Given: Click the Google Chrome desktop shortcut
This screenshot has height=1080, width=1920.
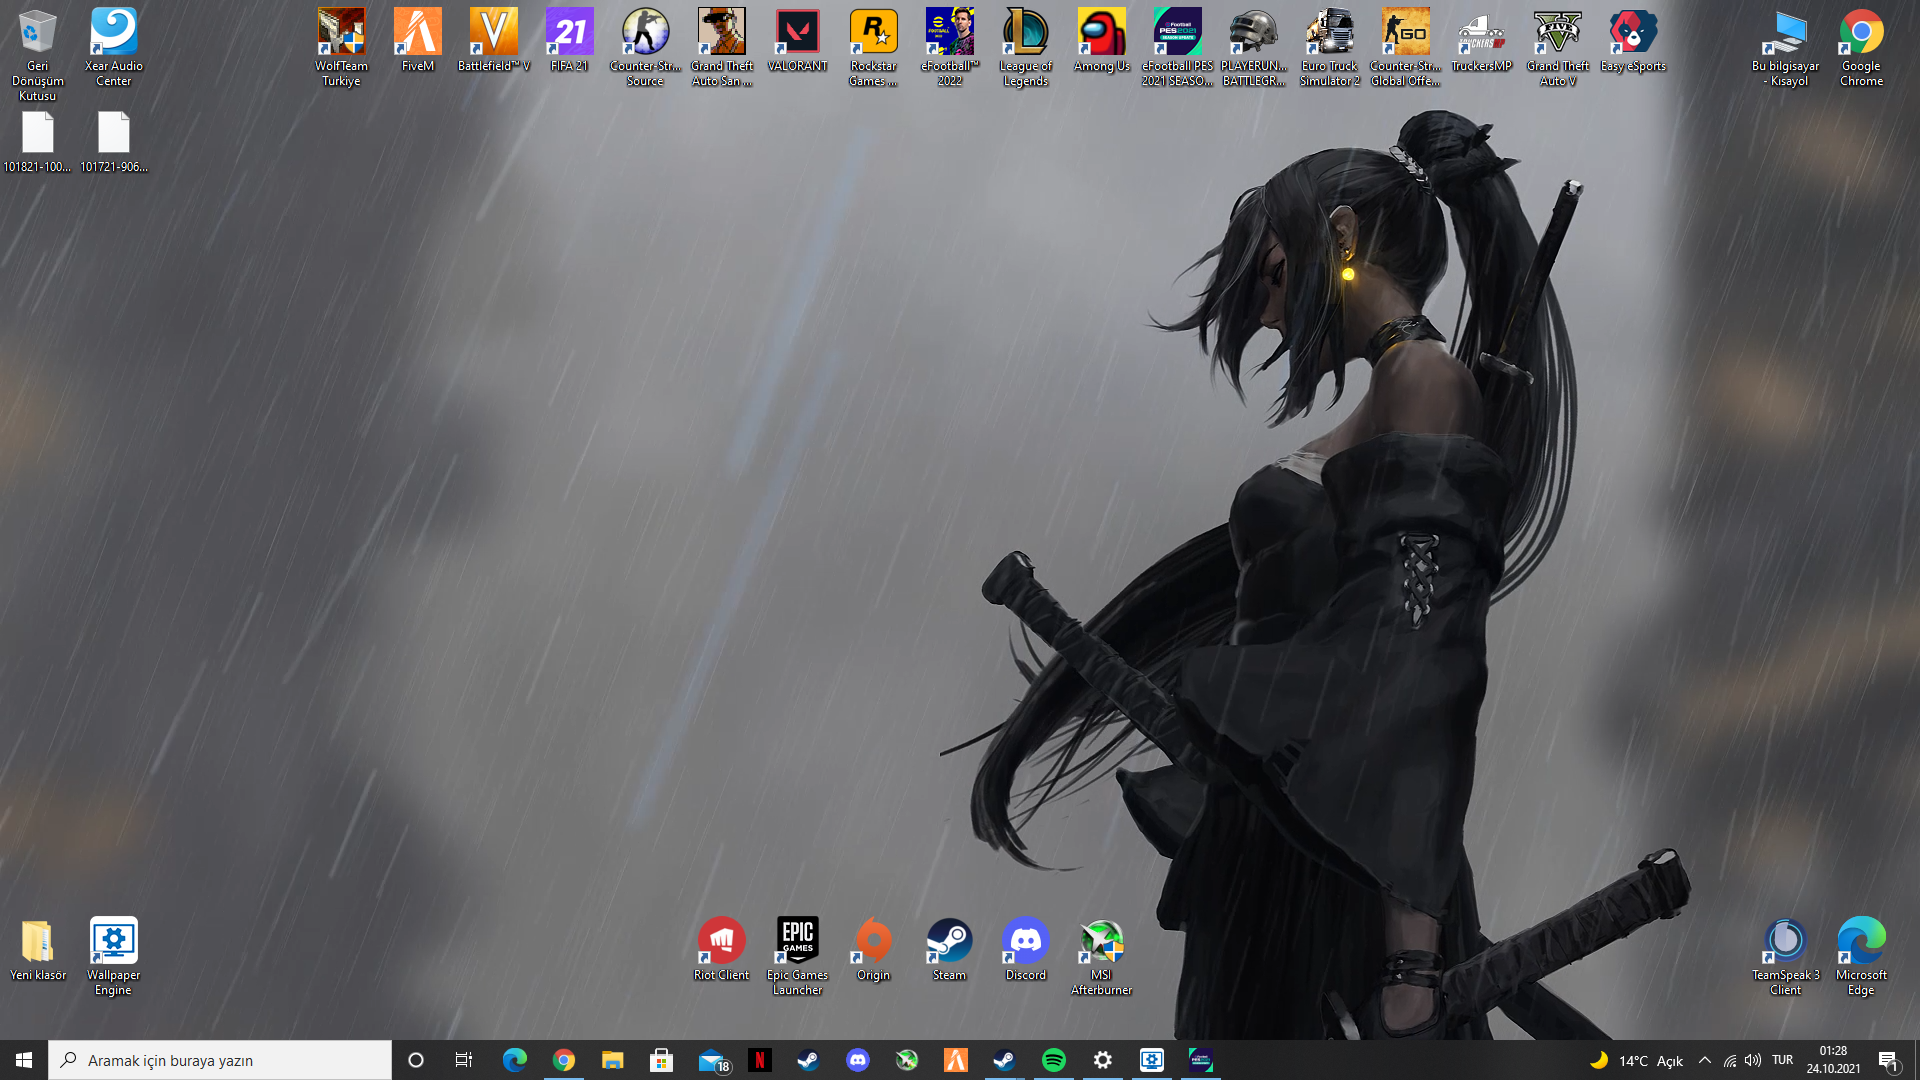Looking at the screenshot, I should pos(1862,47).
